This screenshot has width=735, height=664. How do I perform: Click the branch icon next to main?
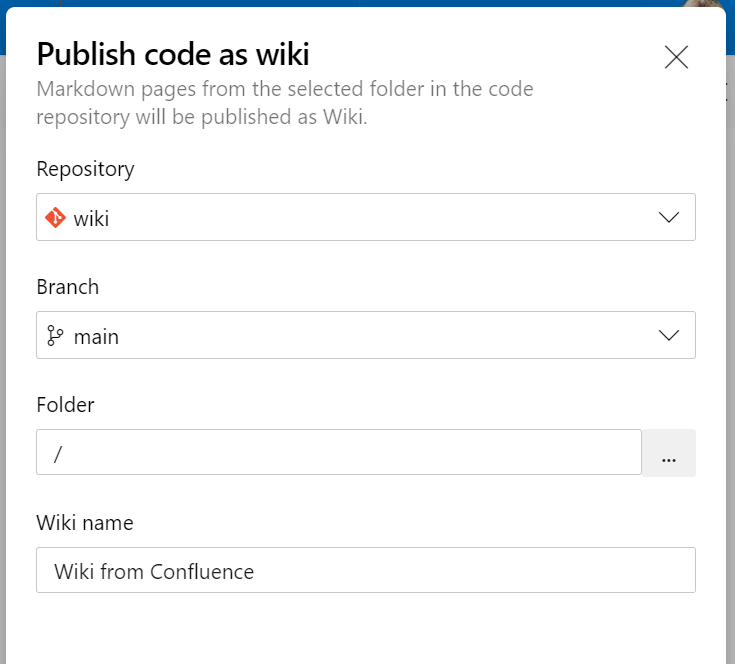click(55, 336)
